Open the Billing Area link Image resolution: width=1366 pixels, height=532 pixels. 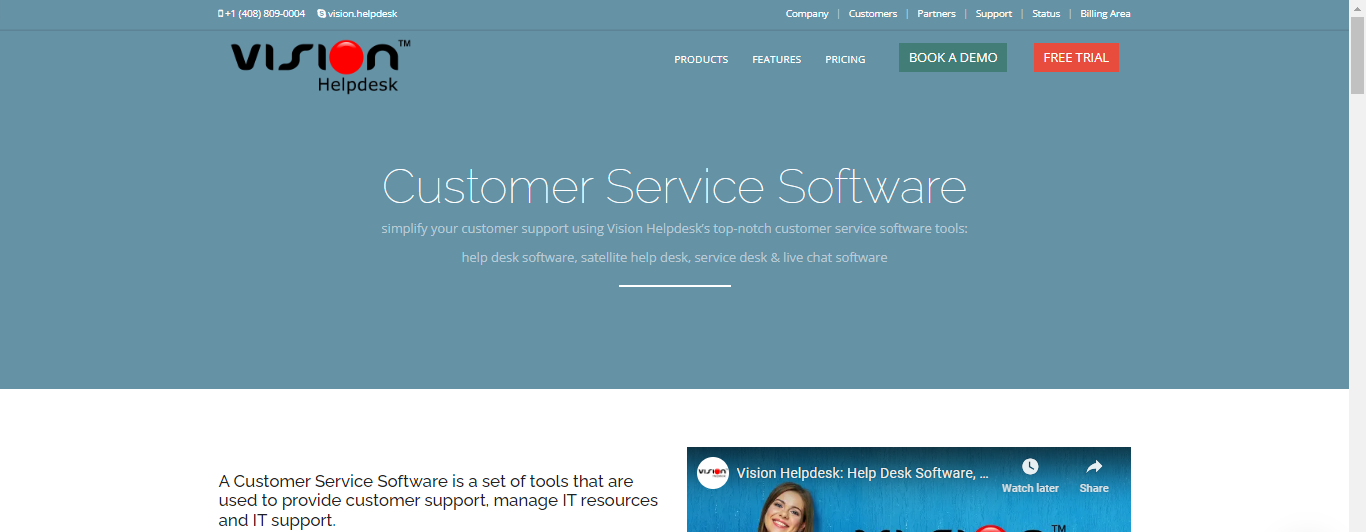(1105, 14)
